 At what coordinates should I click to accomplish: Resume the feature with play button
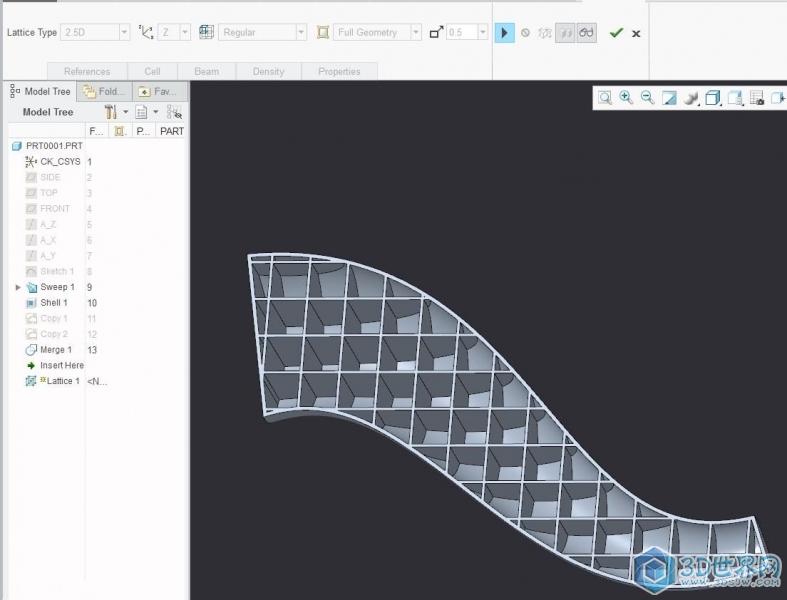pos(504,33)
